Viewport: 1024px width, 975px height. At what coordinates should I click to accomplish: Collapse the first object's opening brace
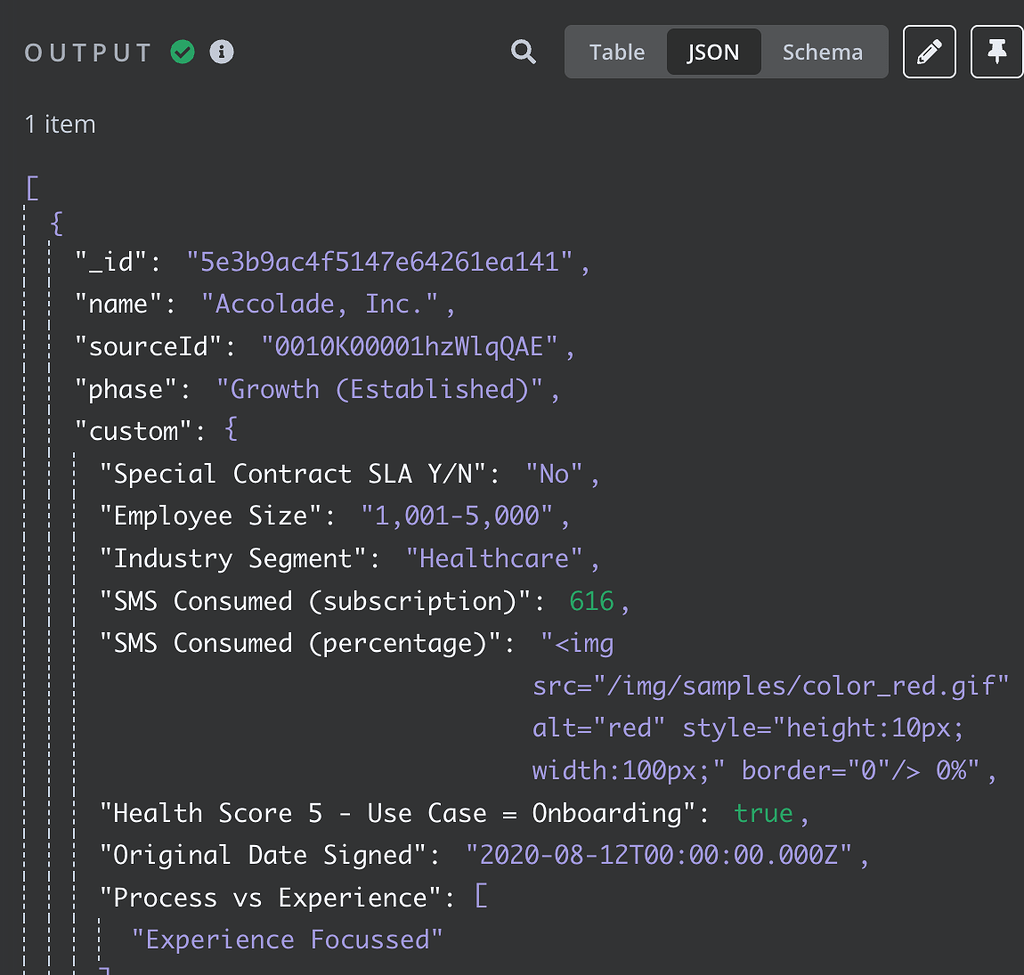tap(57, 224)
